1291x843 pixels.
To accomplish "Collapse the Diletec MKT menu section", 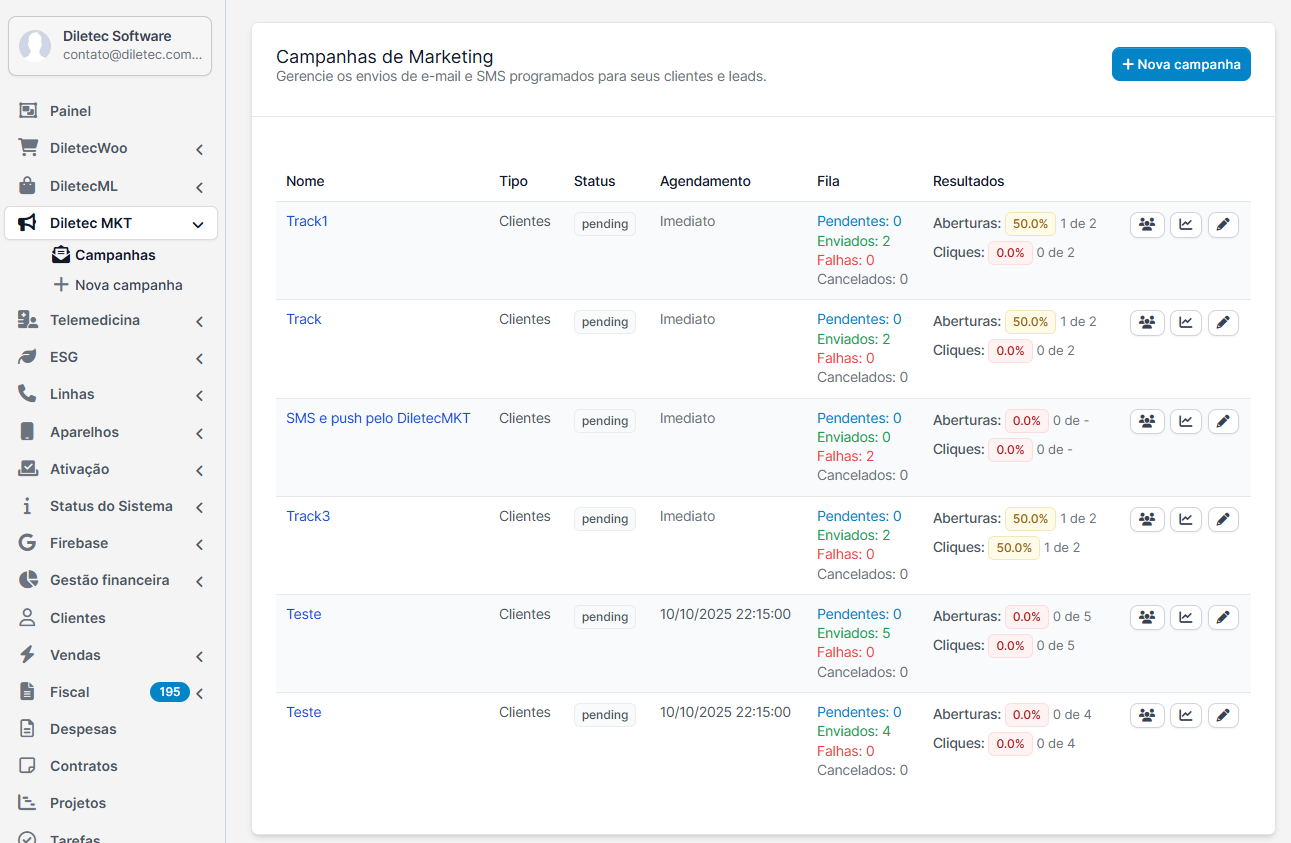I will 198,224.
